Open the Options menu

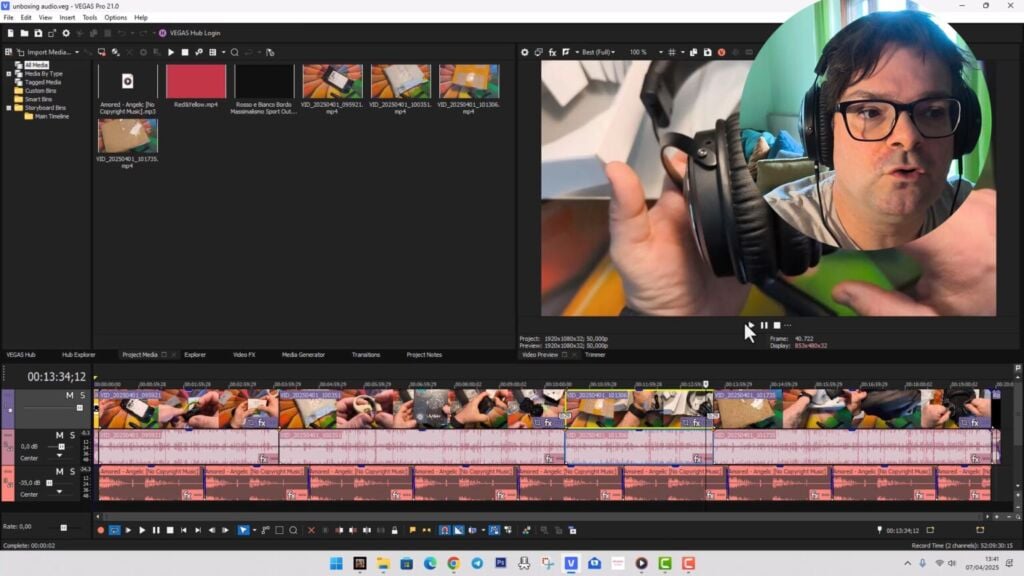[116, 18]
